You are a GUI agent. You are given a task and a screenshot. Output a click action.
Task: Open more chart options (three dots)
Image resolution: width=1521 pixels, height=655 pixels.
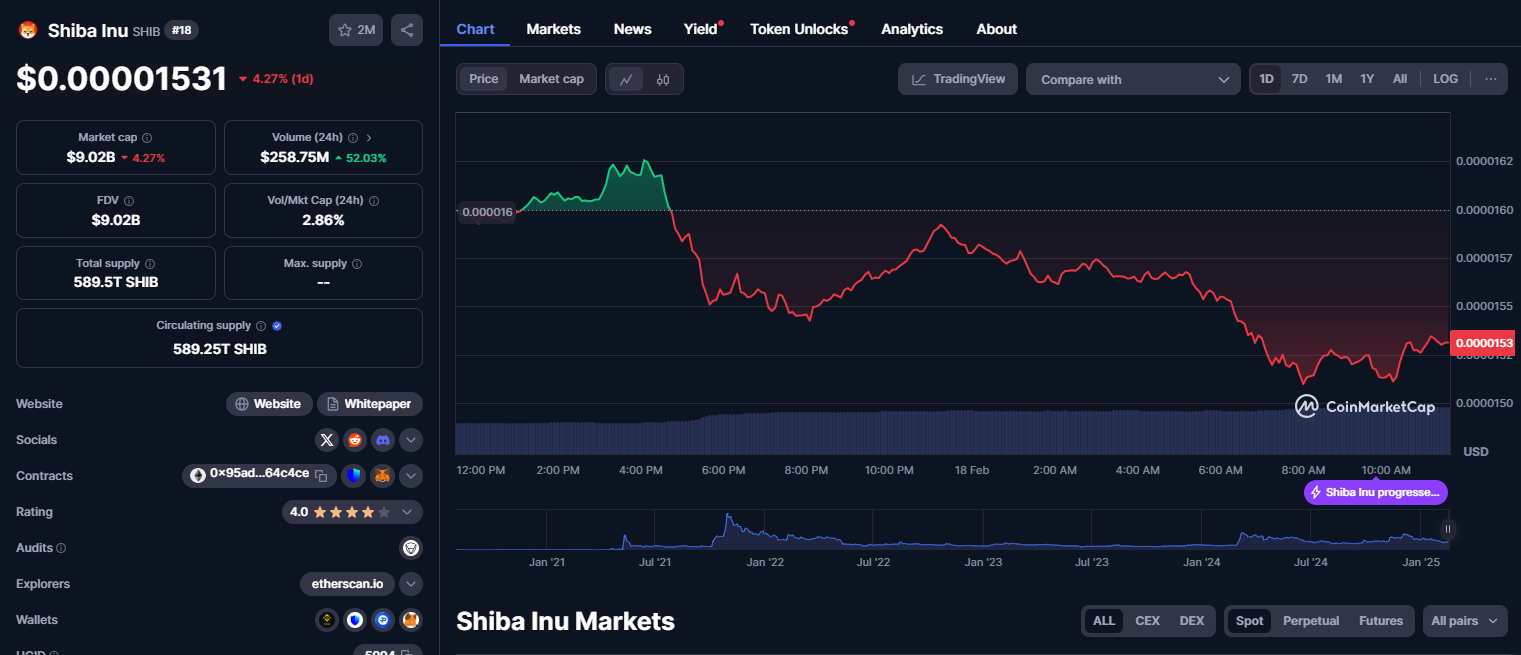click(x=1491, y=79)
